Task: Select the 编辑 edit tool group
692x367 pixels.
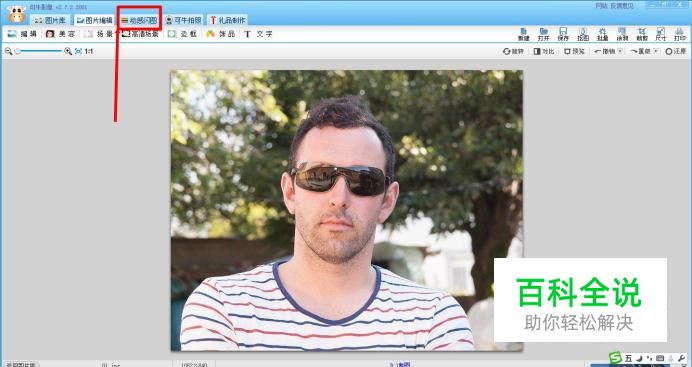Action: (x=23, y=34)
